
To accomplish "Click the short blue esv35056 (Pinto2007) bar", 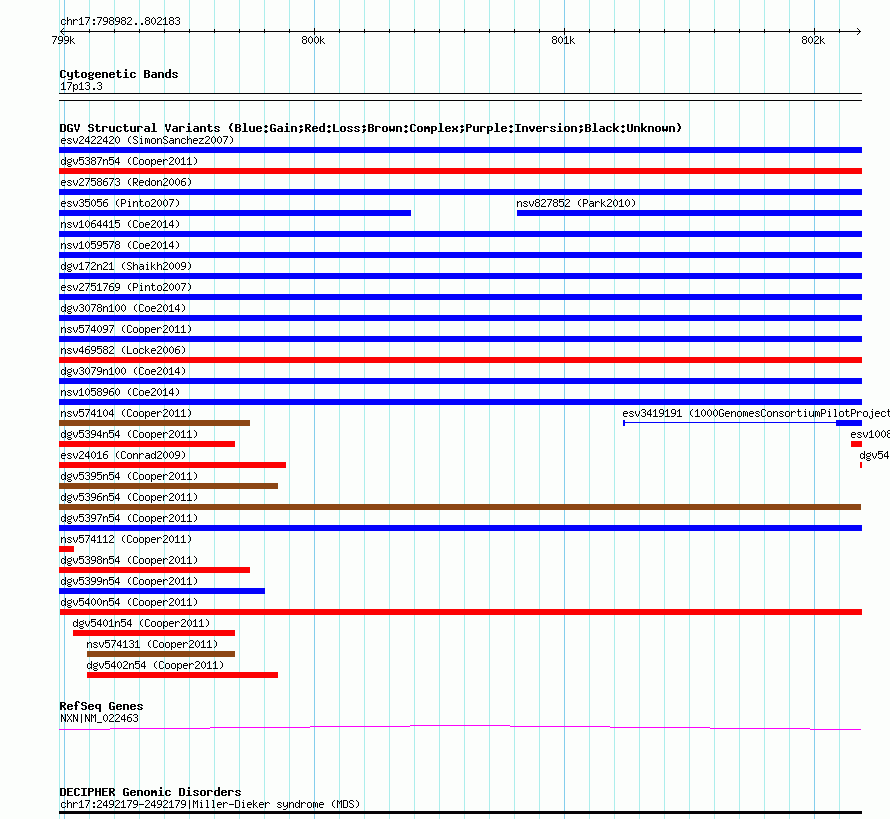I will pyautogui.click(x=235, y=213).
